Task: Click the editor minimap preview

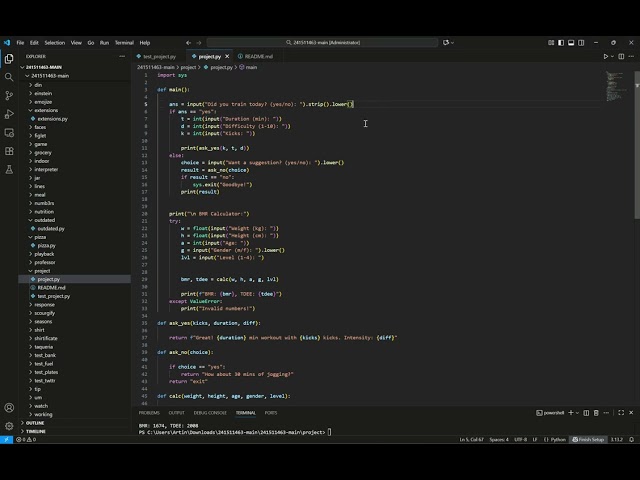Action: point(616,86)
